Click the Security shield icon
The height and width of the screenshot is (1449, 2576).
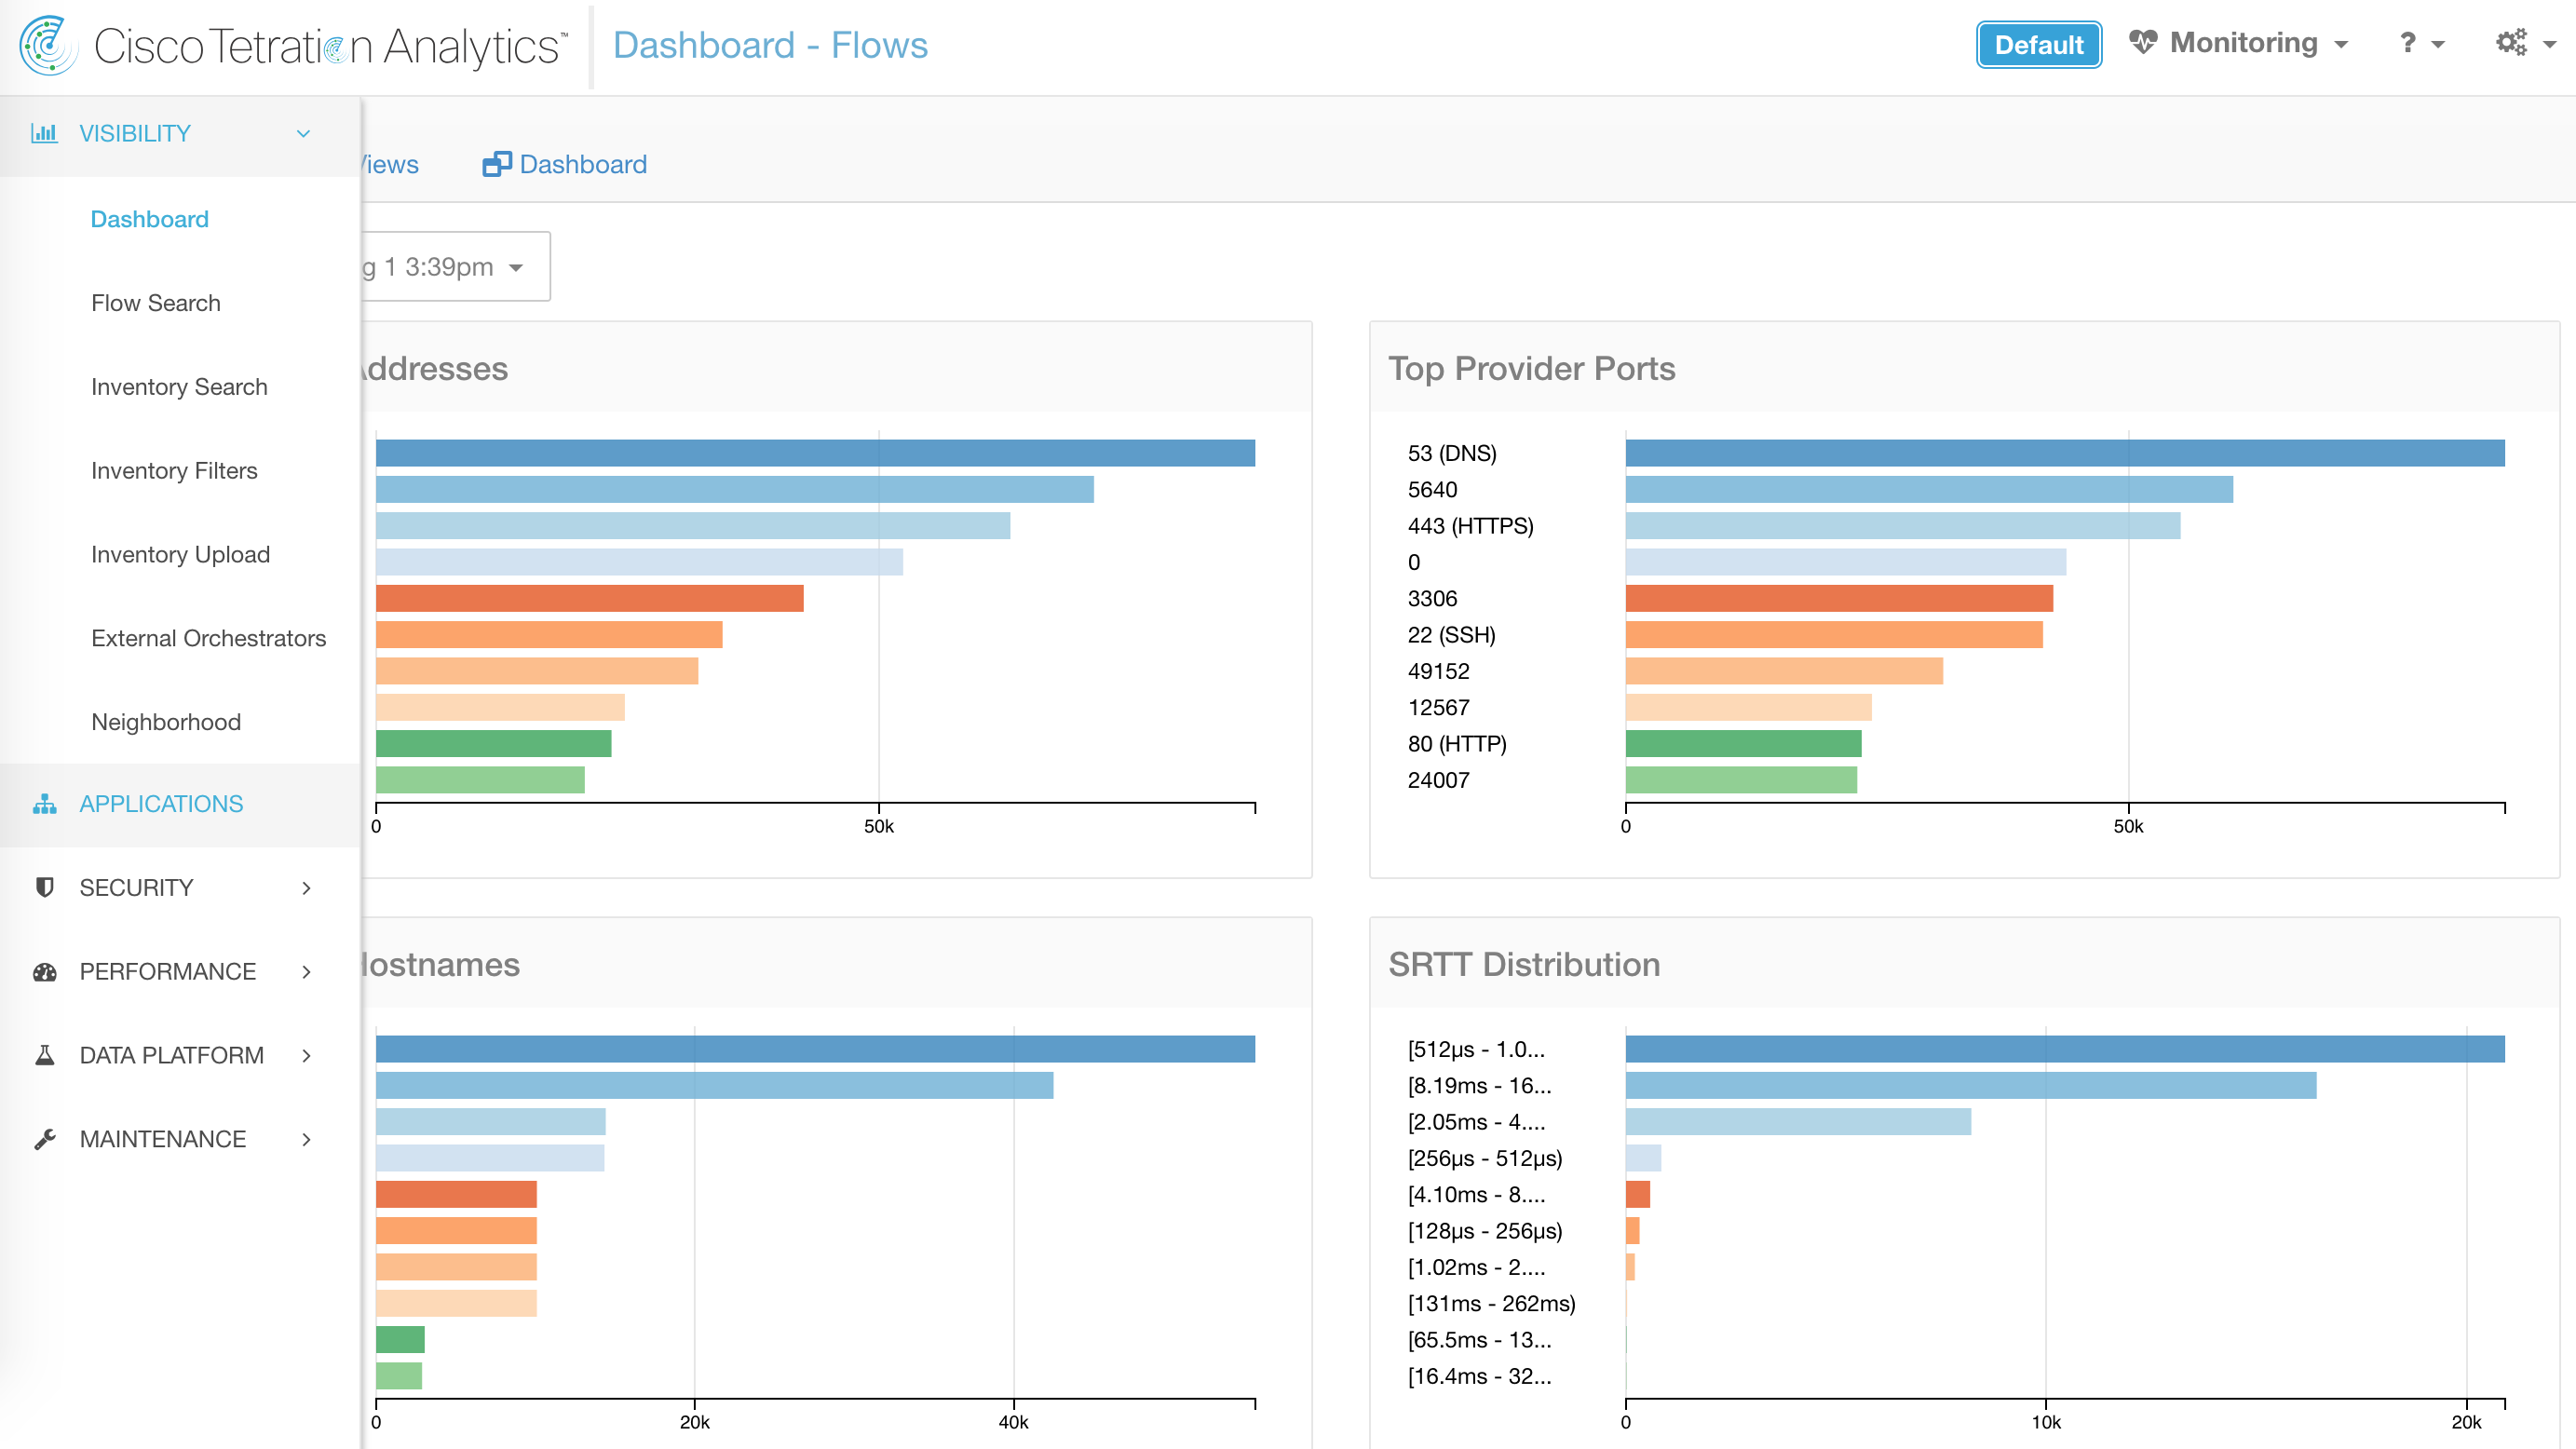coord(44,888)
